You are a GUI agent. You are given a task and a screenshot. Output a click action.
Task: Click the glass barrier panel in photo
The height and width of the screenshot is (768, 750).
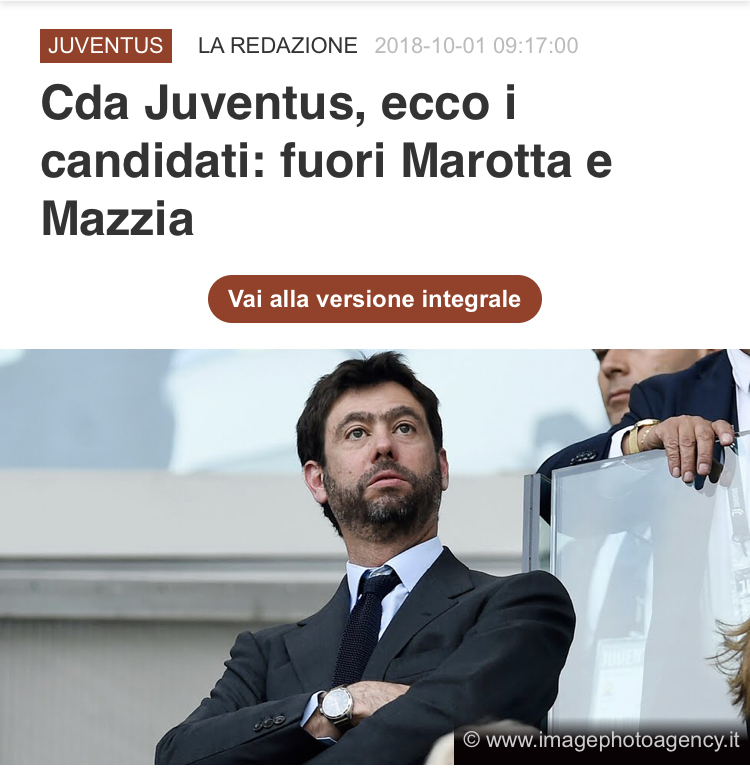[x=637, y=588]
